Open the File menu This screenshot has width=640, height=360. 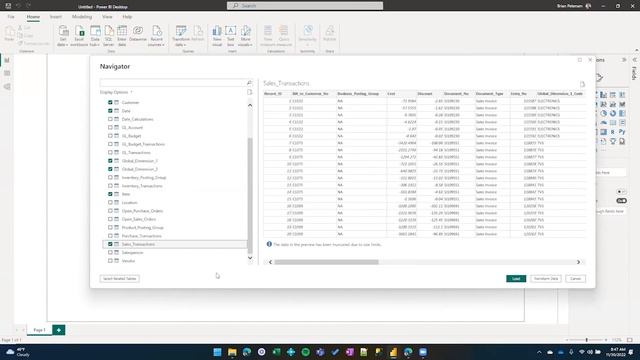coord(11,17)
